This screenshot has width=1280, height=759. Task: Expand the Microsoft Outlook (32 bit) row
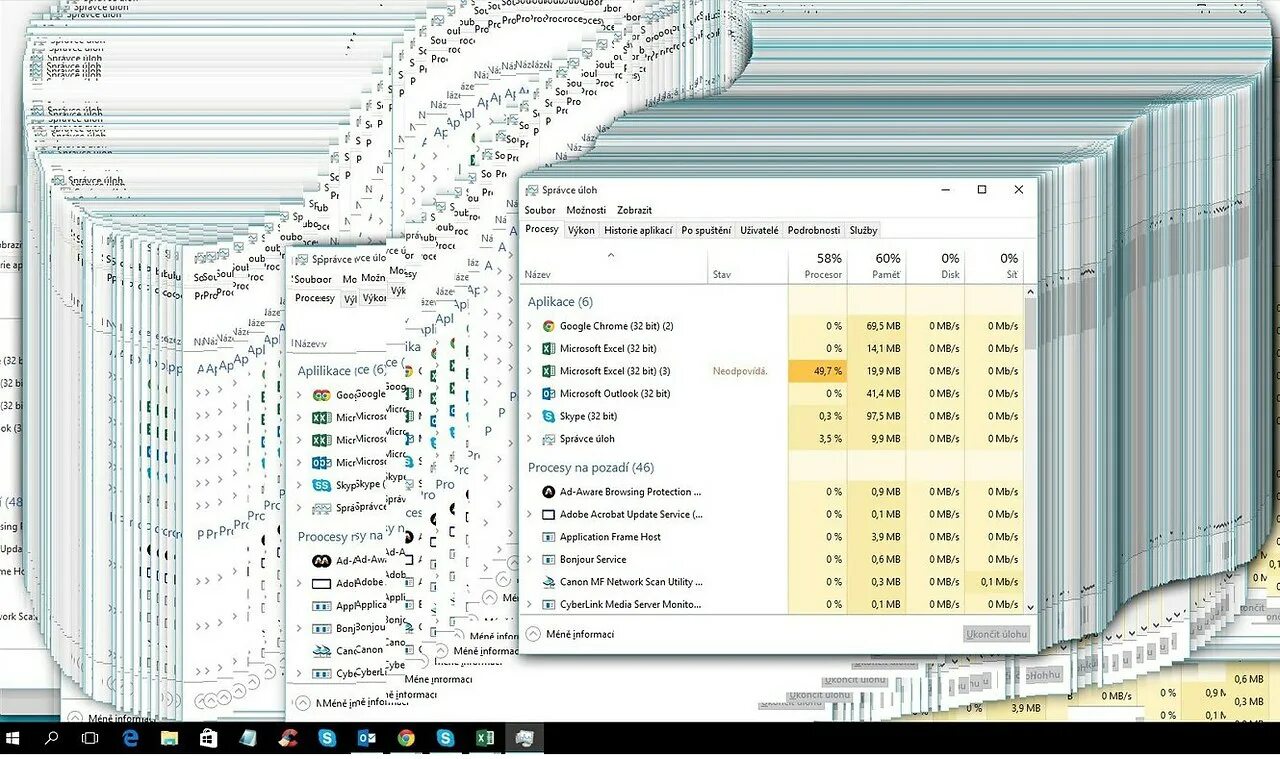pos(530,393)
